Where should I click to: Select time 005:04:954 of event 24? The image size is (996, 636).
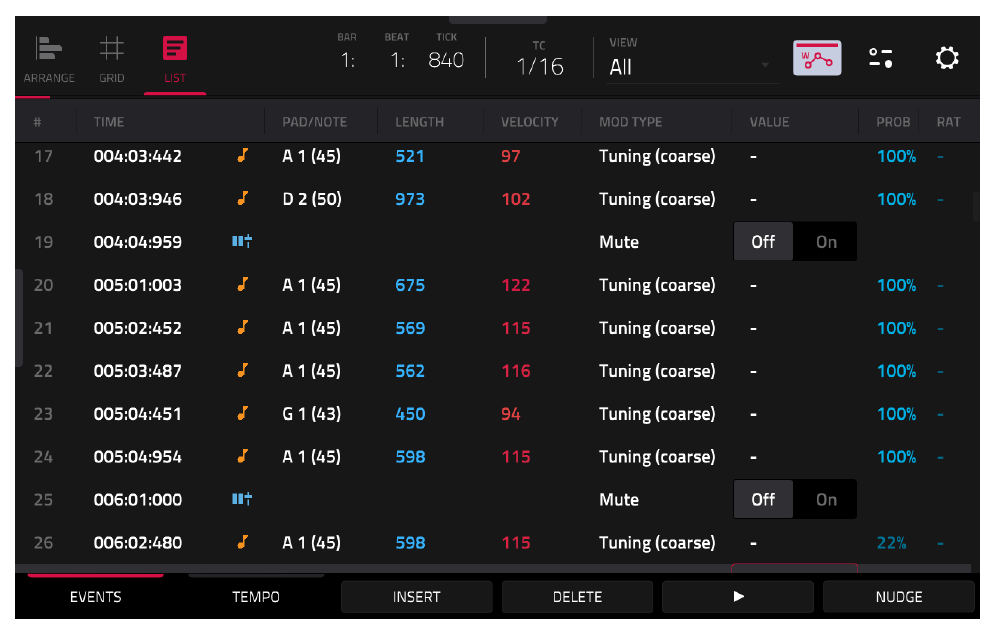coord(137,457)
